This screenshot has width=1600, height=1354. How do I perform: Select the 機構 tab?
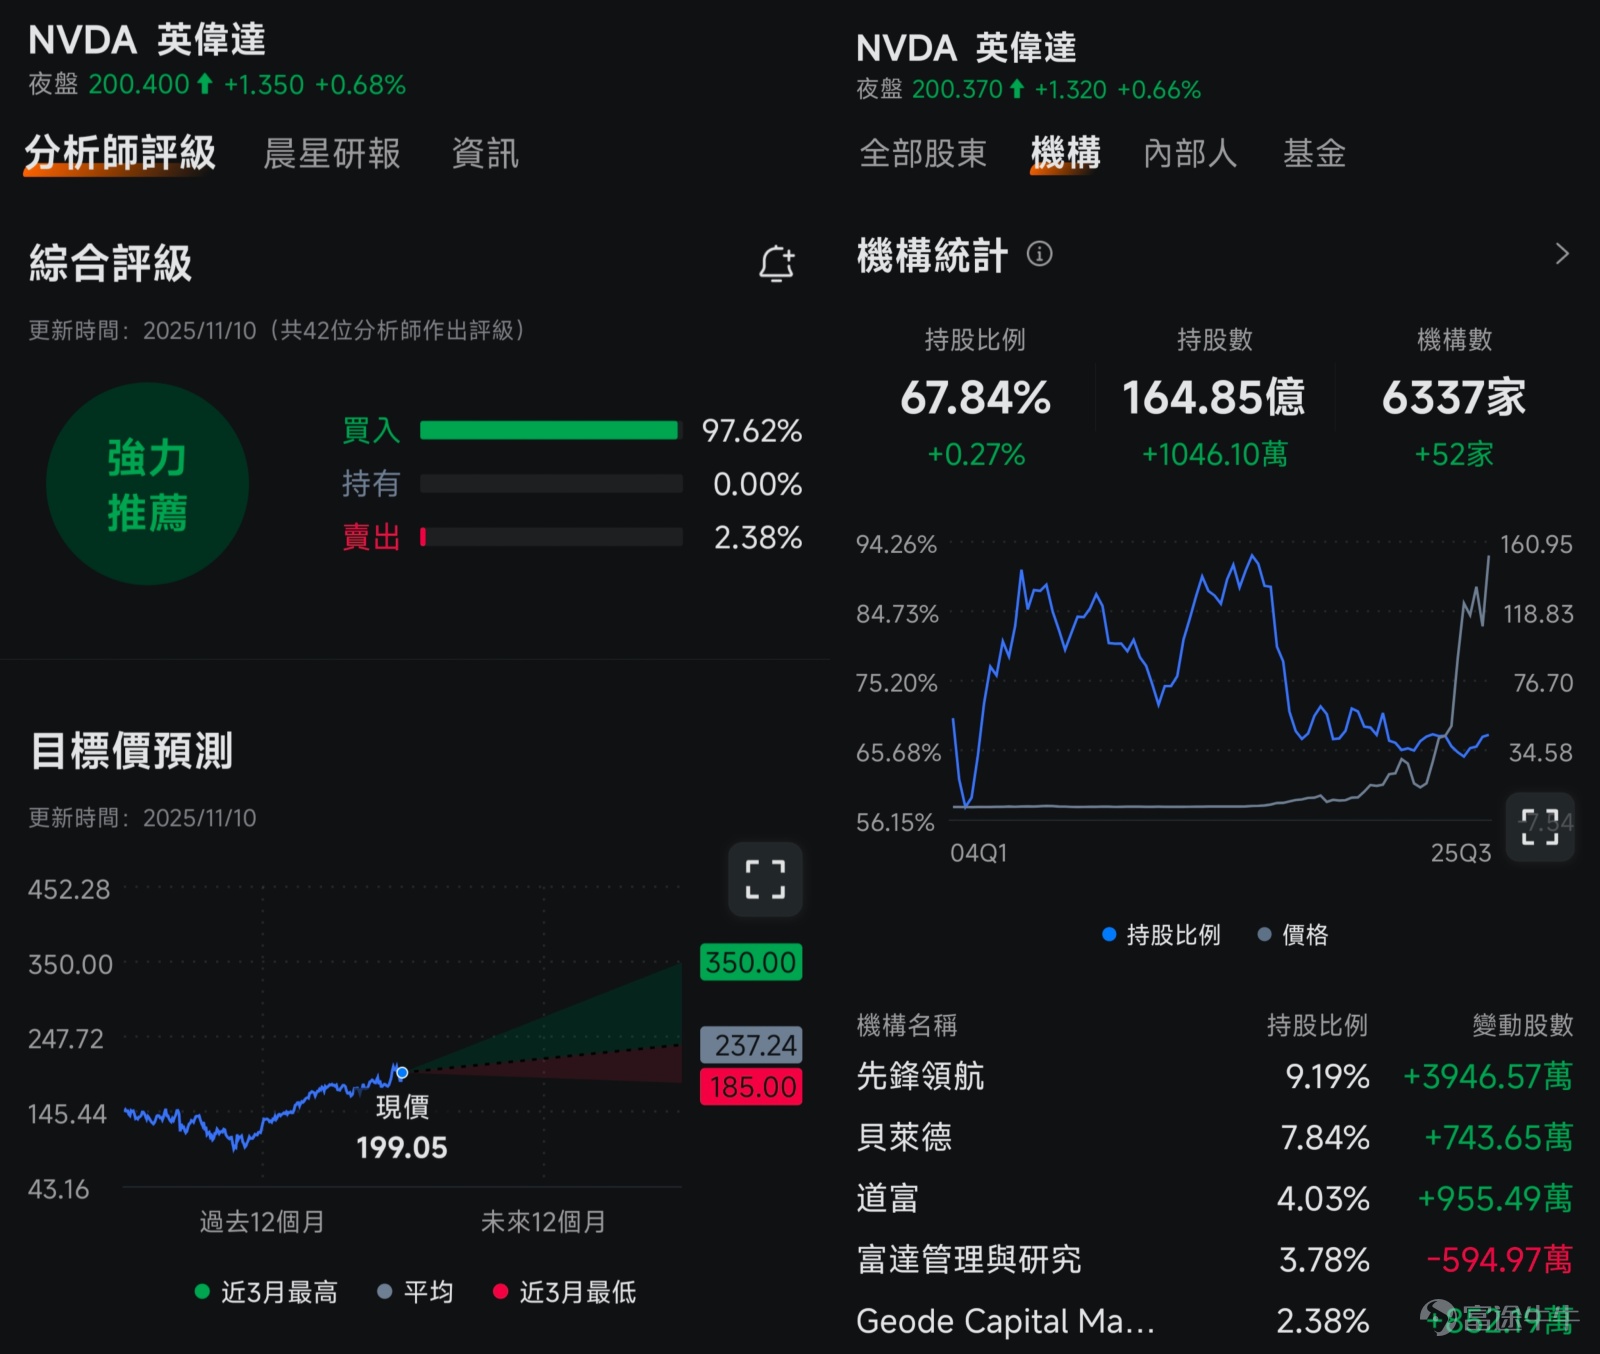(x=1066, y=154)
